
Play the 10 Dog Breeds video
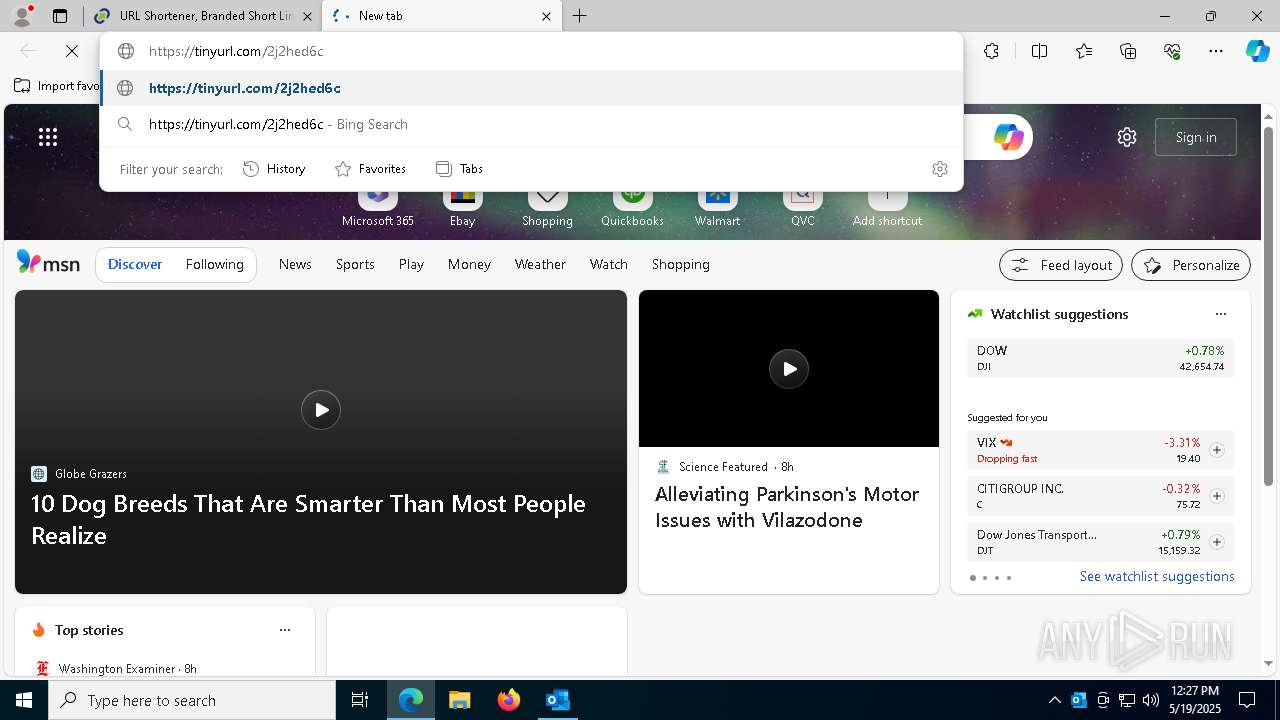tap(321, 410)
